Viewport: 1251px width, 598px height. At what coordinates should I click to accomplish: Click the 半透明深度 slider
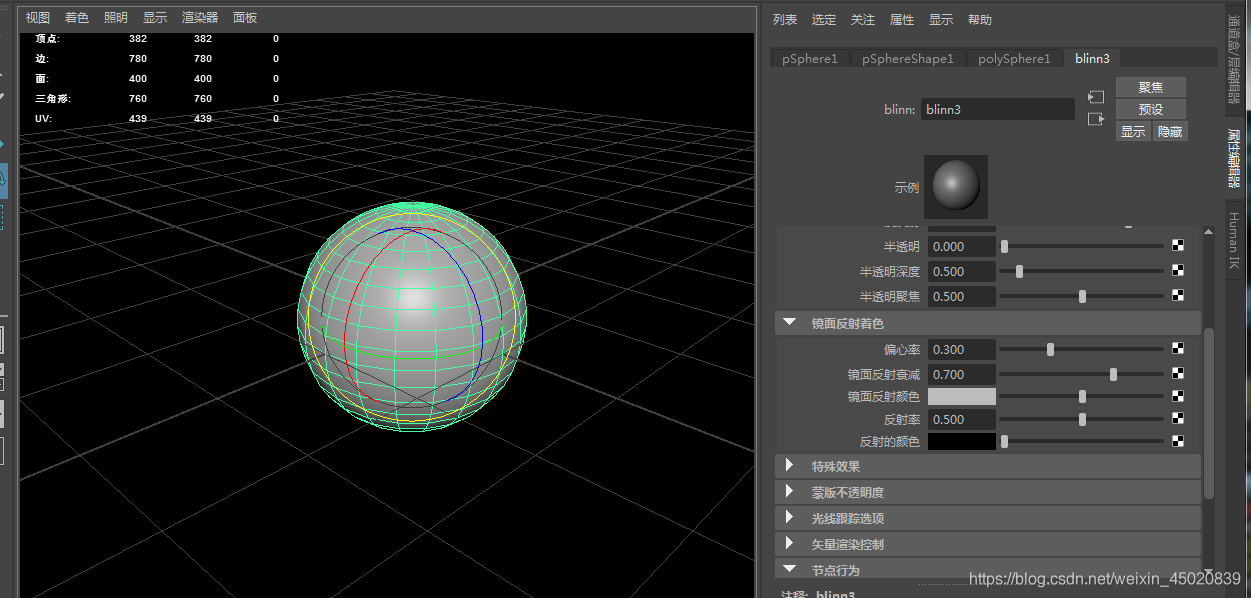[1082, 271]
